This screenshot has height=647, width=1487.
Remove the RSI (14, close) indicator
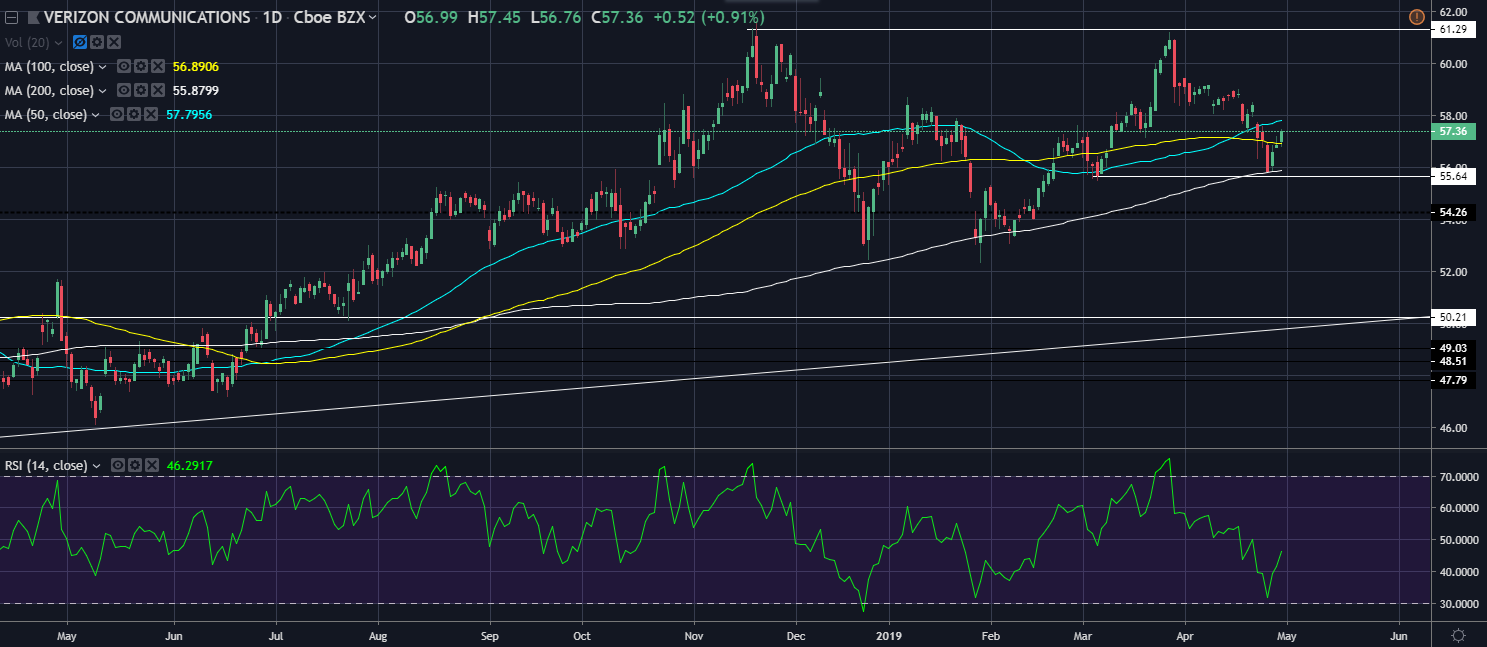[x=151, y=465]
